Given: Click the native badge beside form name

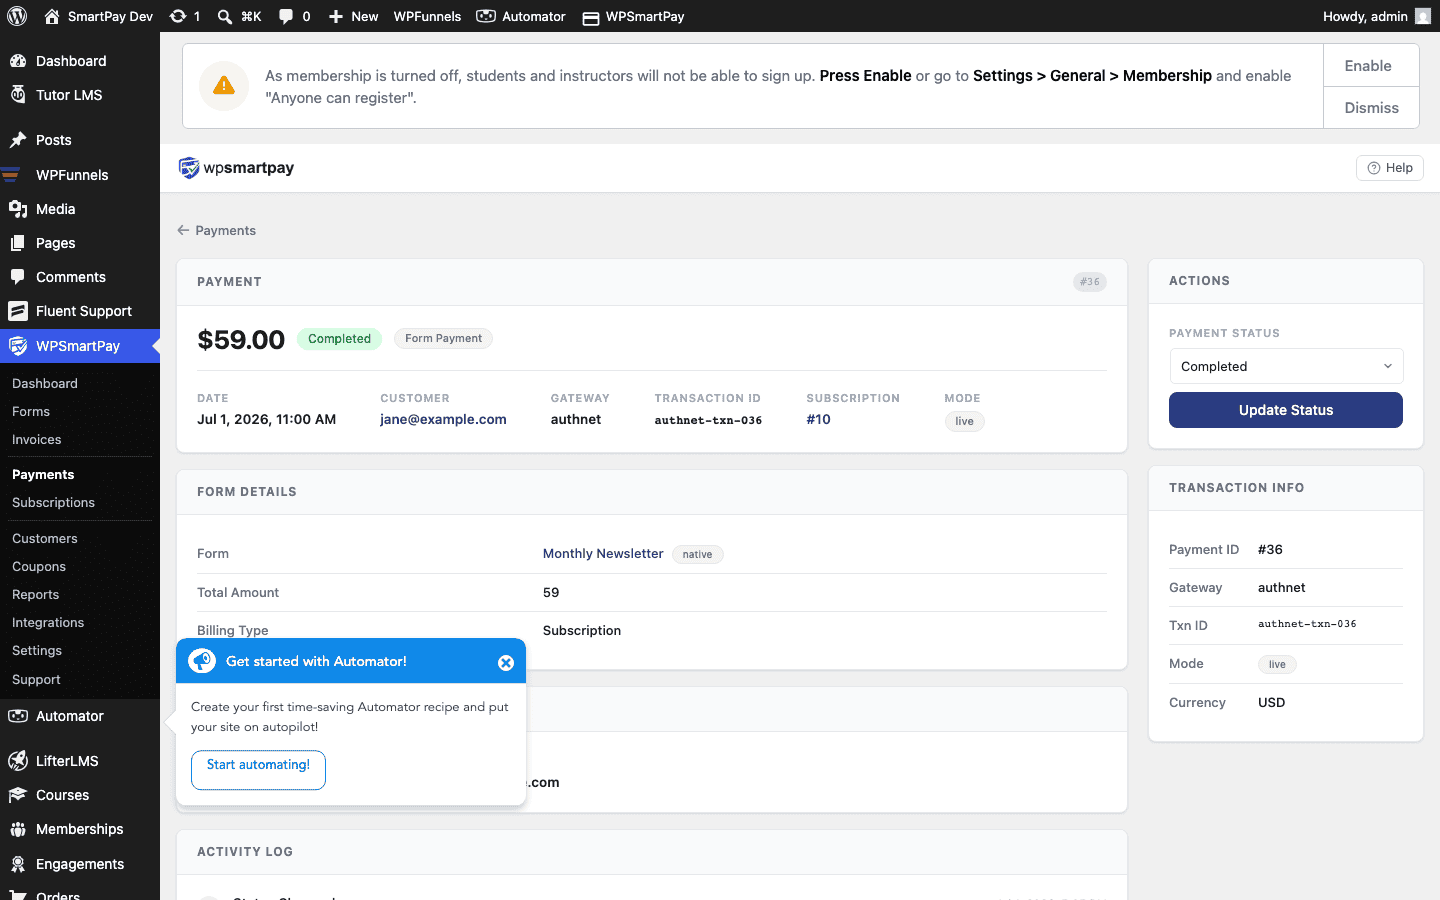Looking at the screenshot, I should (x=697, y=554).
